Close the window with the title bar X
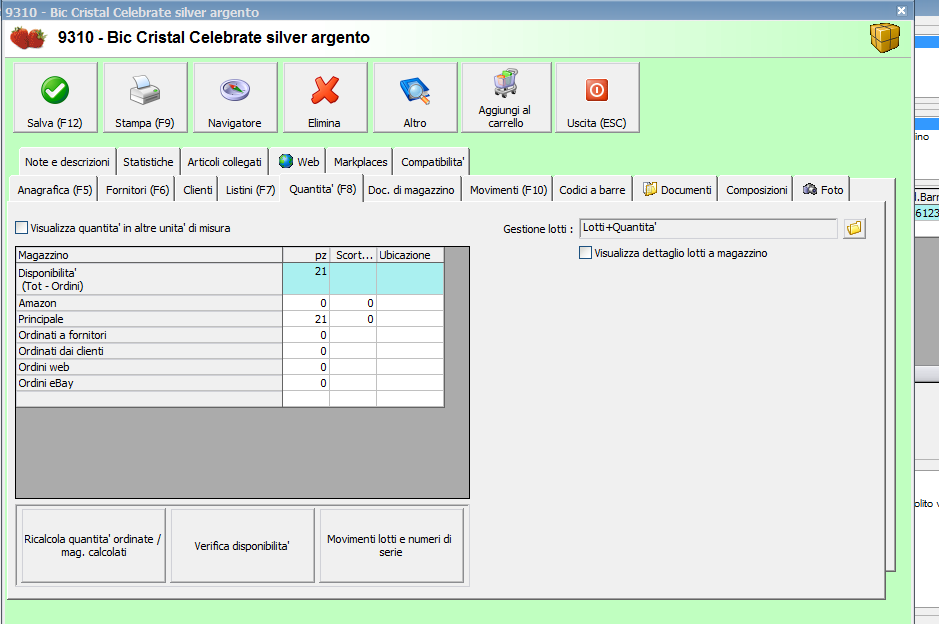Screen dimensions: 939x624 (x=901, y=10)
